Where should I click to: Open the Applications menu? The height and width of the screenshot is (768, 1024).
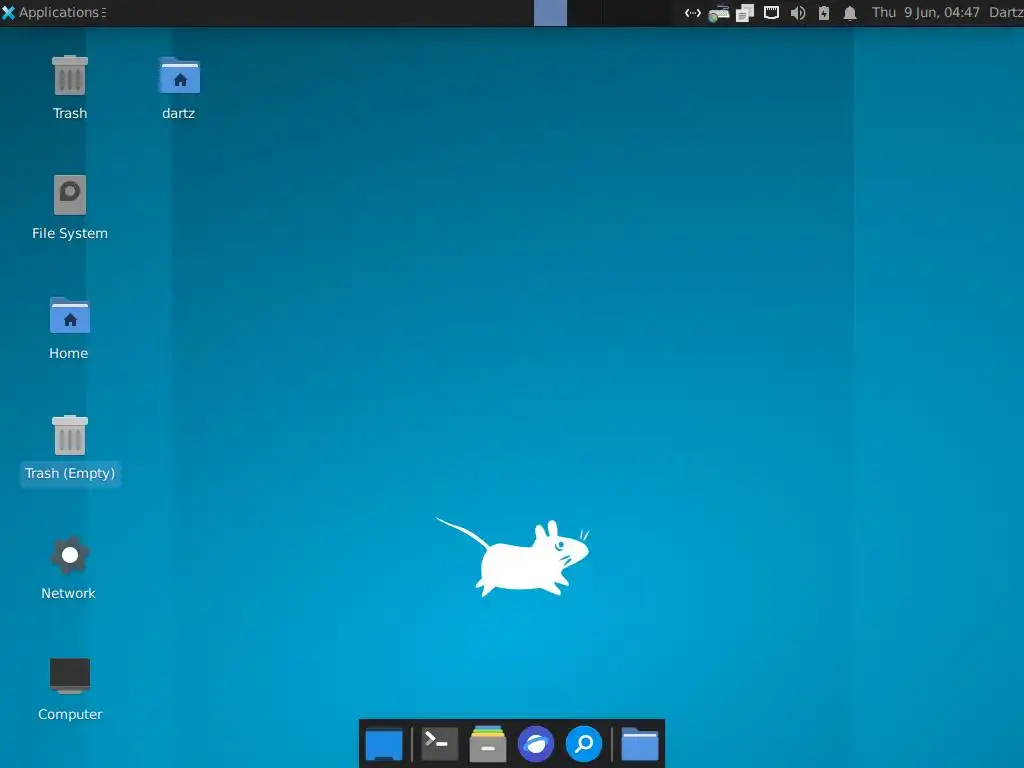tap(53, 12)
